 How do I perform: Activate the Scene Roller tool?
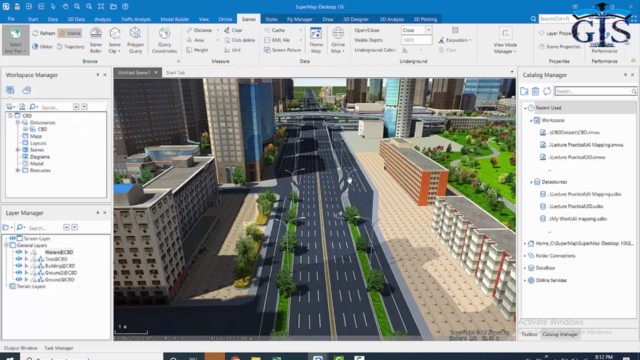click(x=96, y=40)
